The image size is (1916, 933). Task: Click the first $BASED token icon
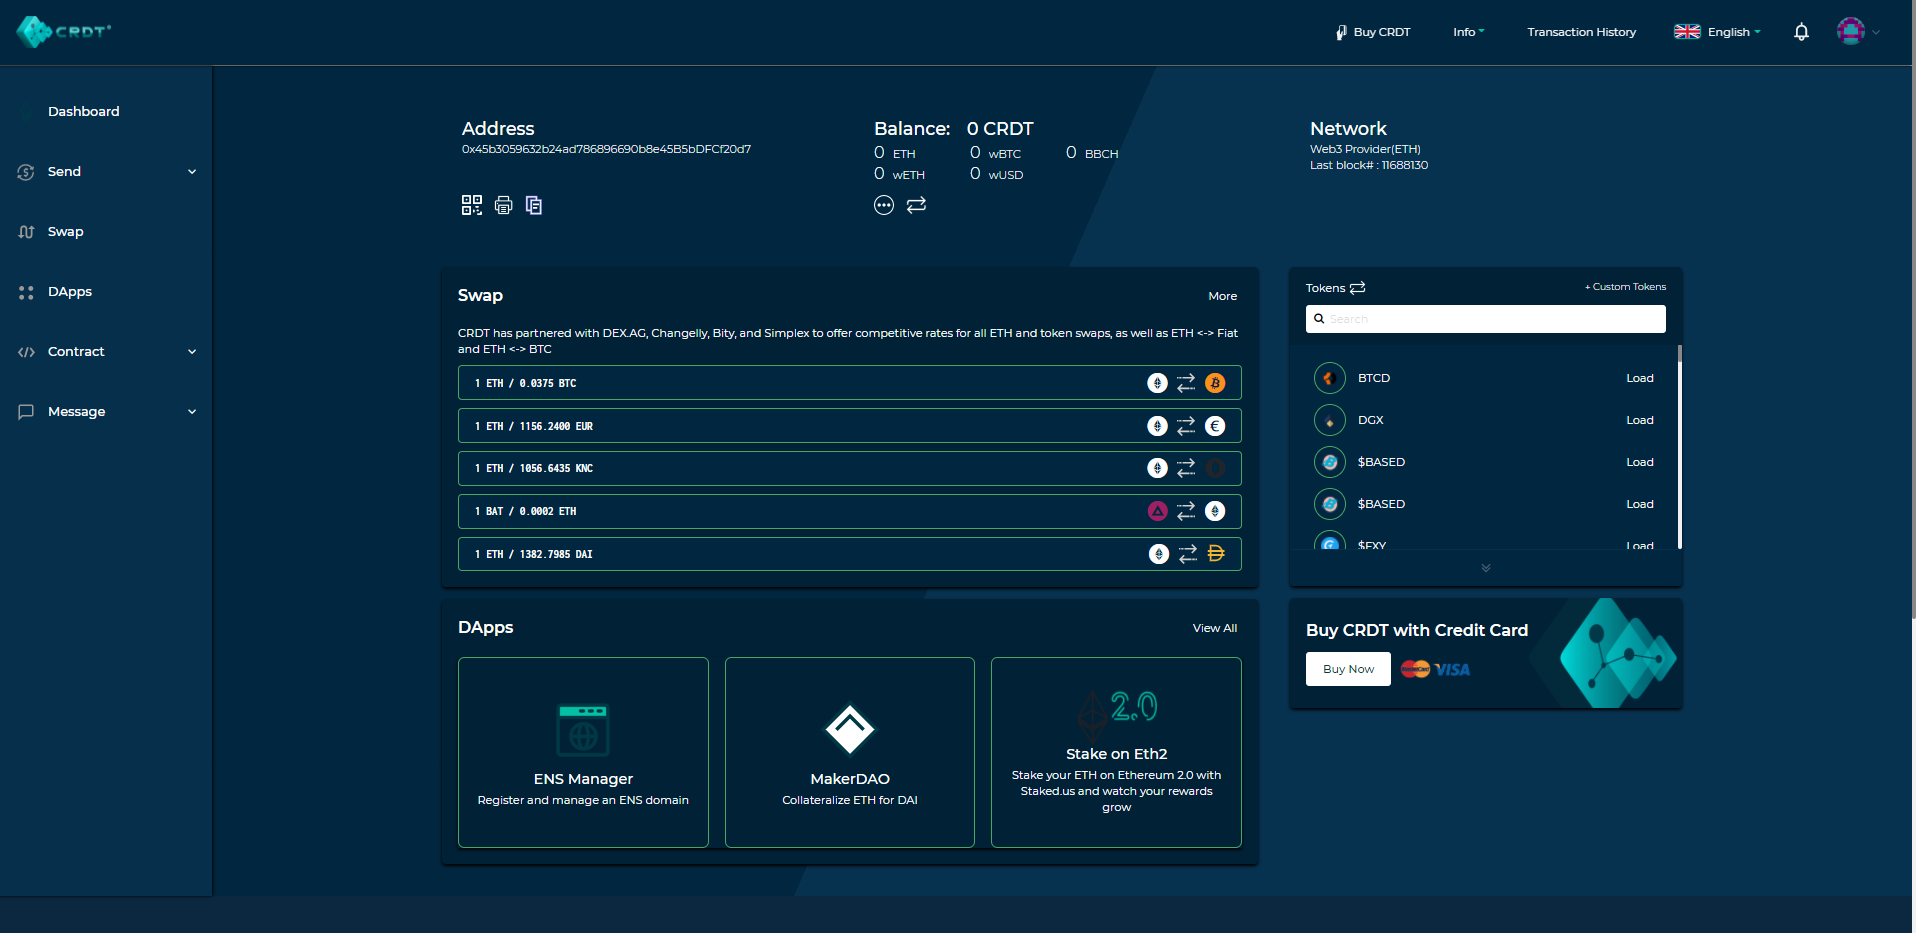click(1330, 462)
